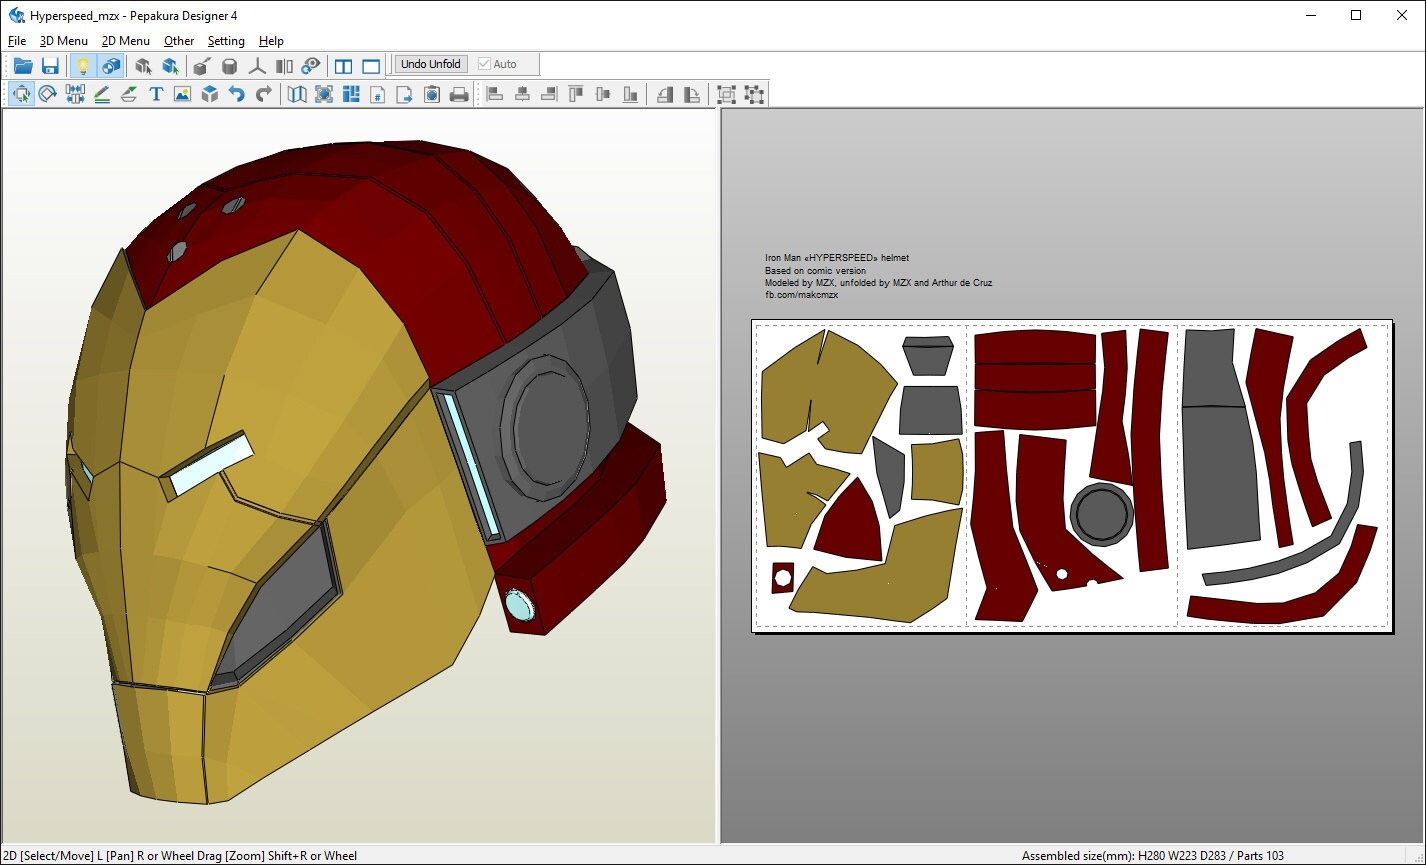Toggle the light bulb lighting icon

(x=84, y=66)
